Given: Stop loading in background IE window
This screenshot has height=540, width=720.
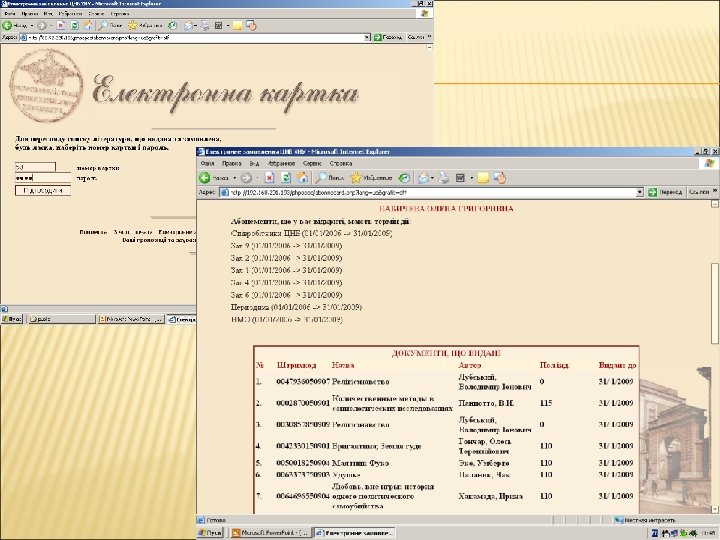Looking at the screenshot, I should pyautogui.click(x=61, y=25).
